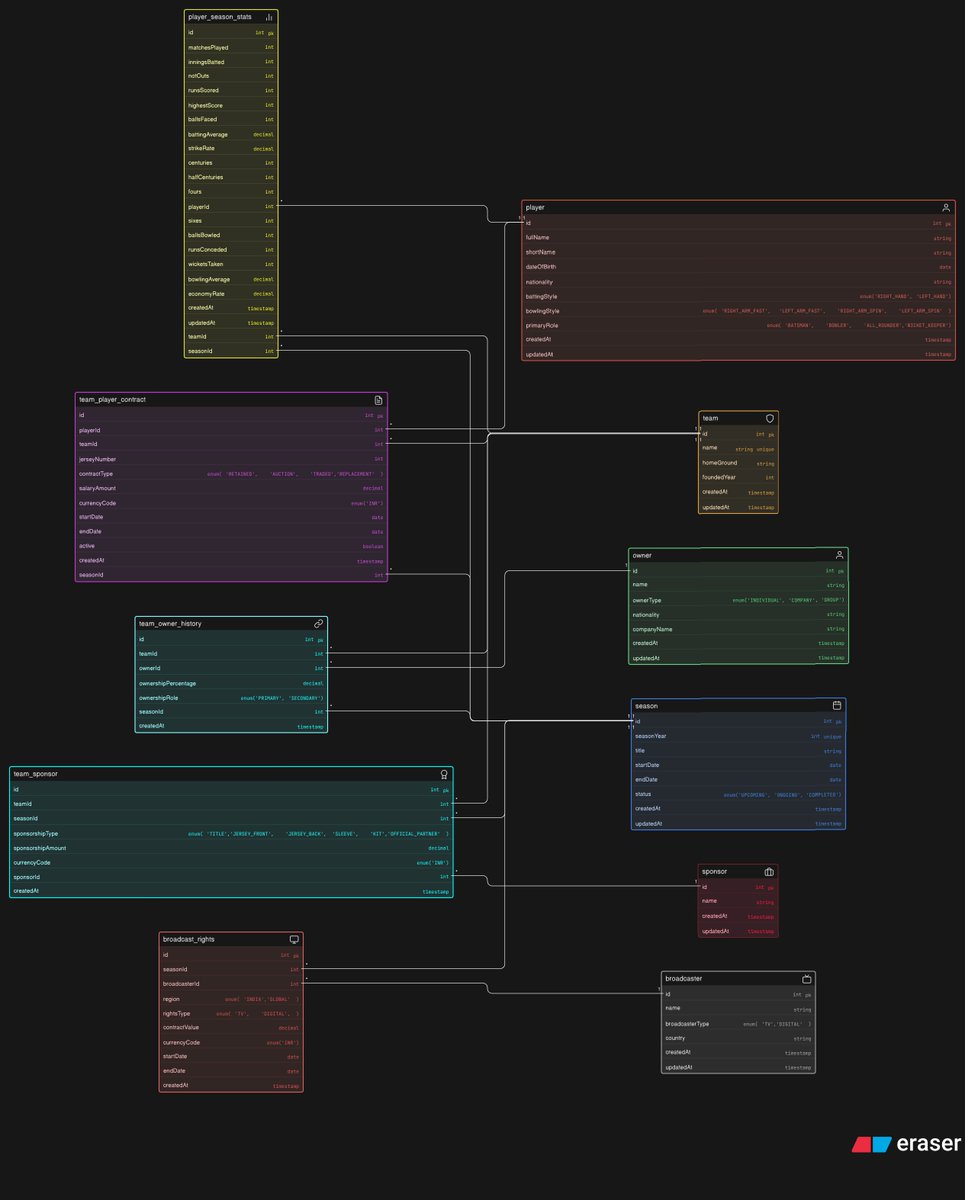The width and height of the screenshot is (965, 1200).
Task: Select the halfCenturies field
Action: [x=231, y=177]
